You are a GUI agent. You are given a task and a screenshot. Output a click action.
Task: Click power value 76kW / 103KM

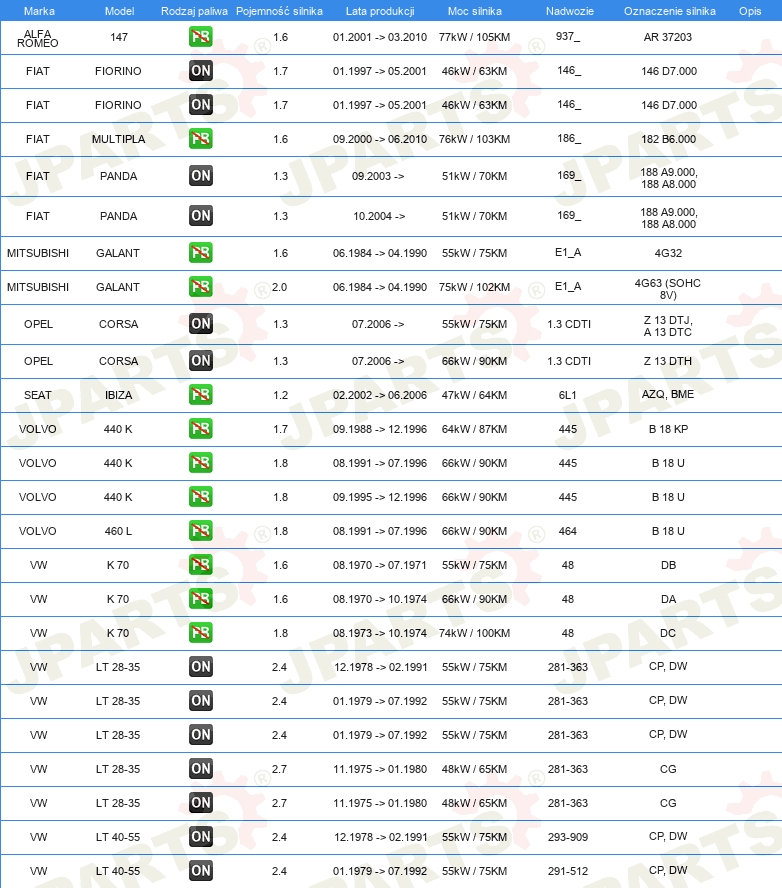coord(475,139)
